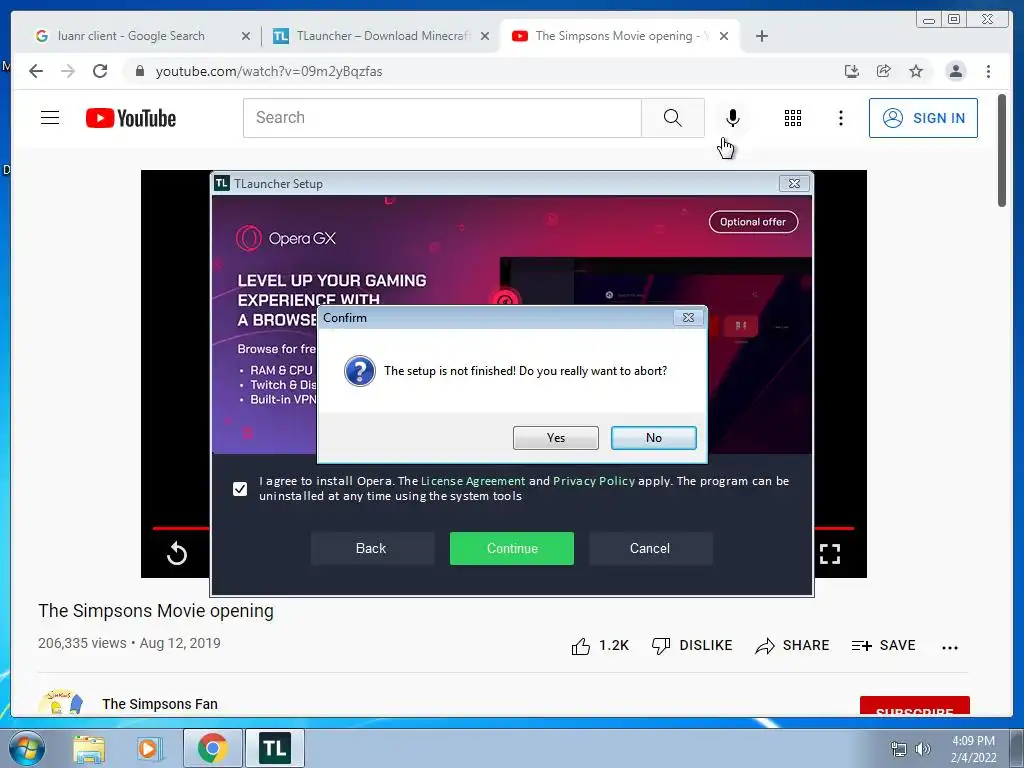This screenshot has height=768, width=1024.
Task: Start voice search with microphone icon
Action: (733, 118)
